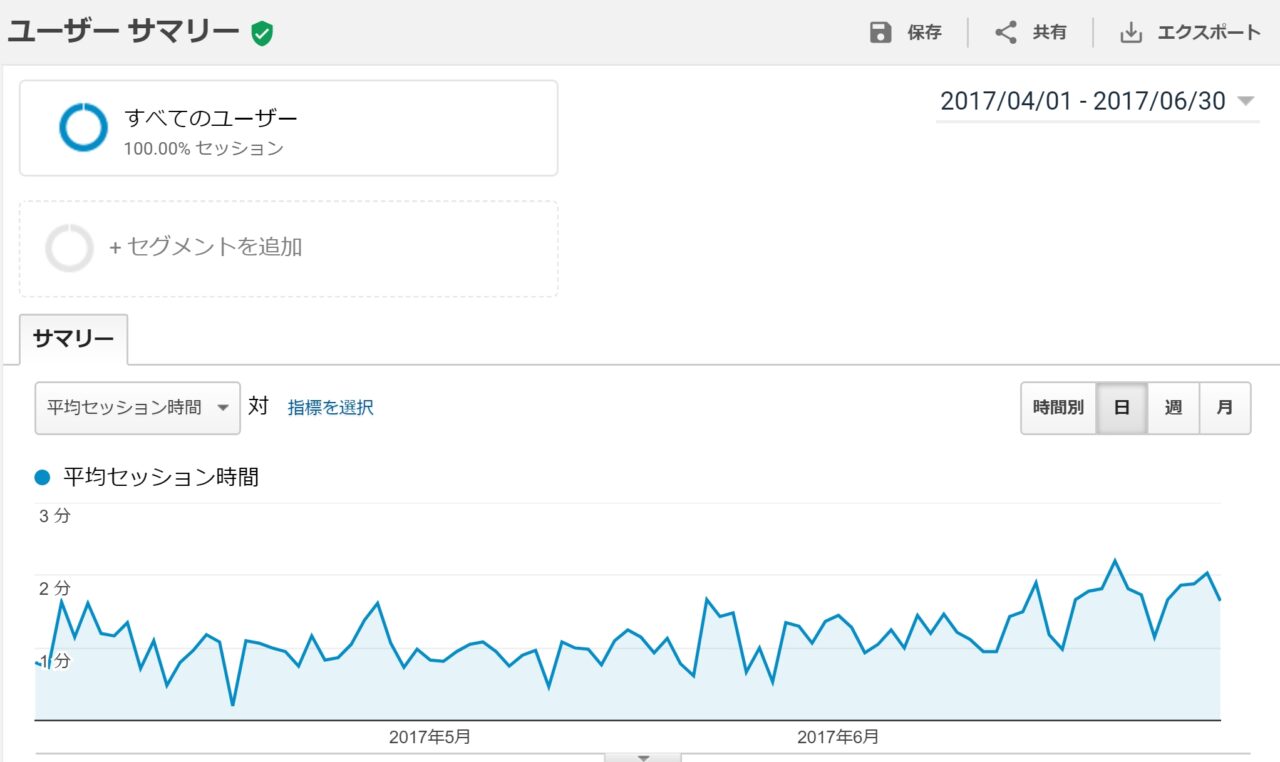
Task: Select the 日 (daily) view button
Action: tap(1122, 408)
